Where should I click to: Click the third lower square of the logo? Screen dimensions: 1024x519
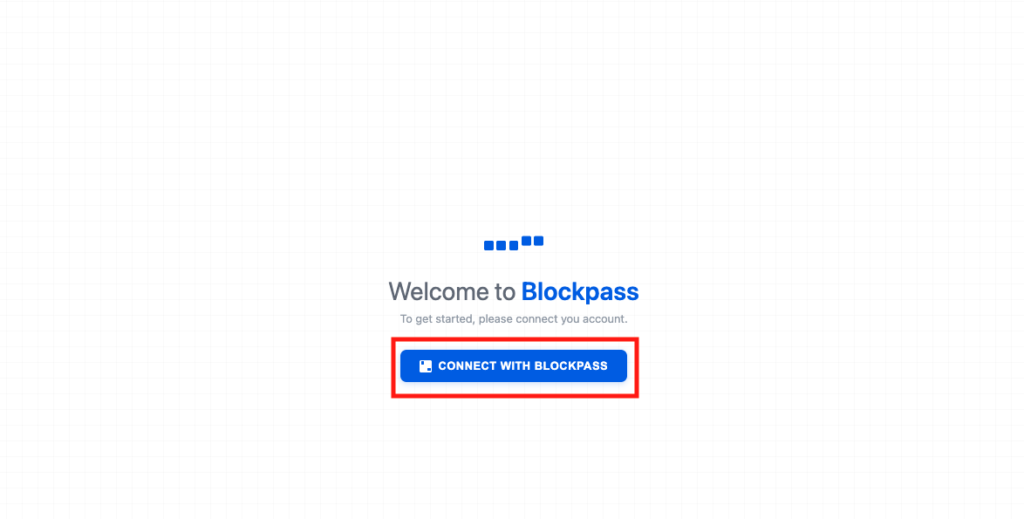tap(513, 245)
